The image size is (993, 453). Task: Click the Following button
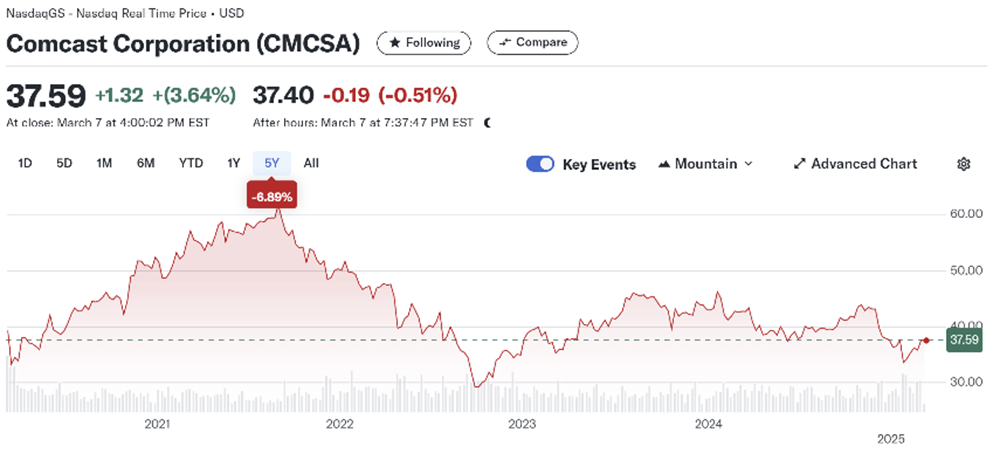(424, 43)
